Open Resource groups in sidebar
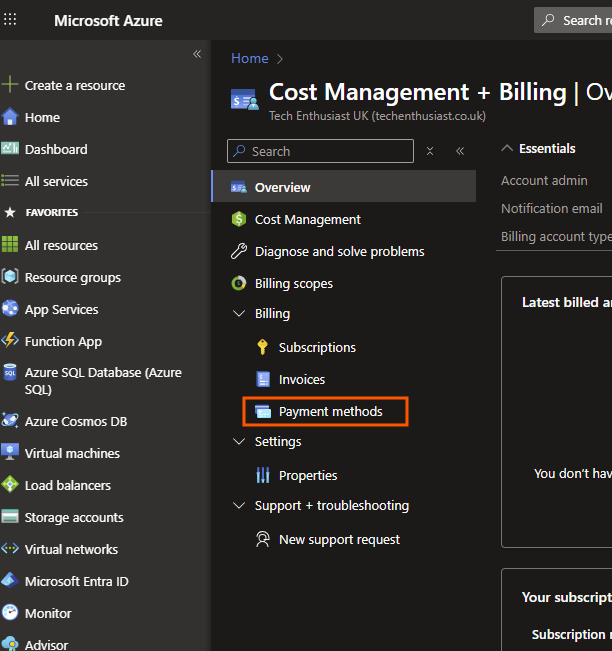 (73, 277)
